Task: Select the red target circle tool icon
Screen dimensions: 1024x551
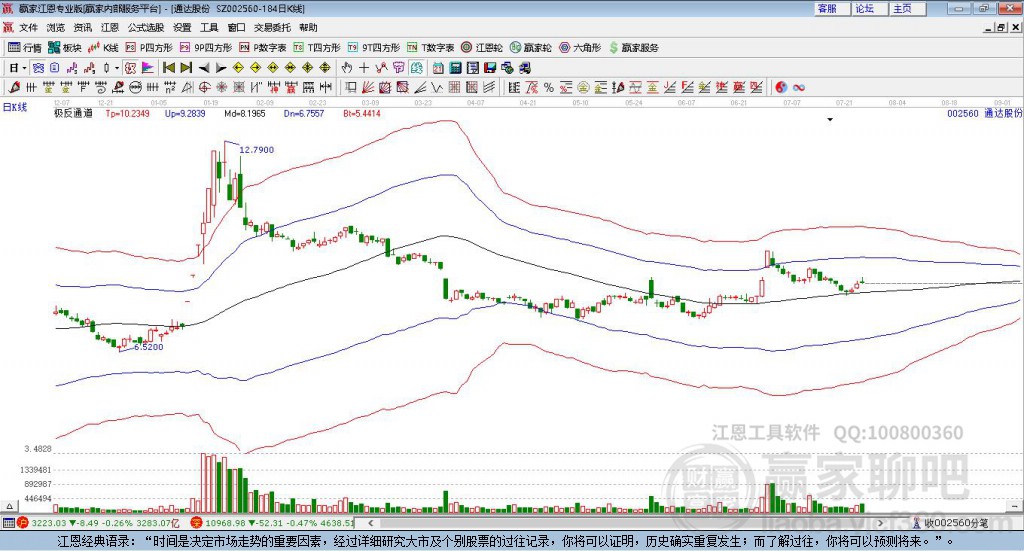Action: click(x=204, y=87)
